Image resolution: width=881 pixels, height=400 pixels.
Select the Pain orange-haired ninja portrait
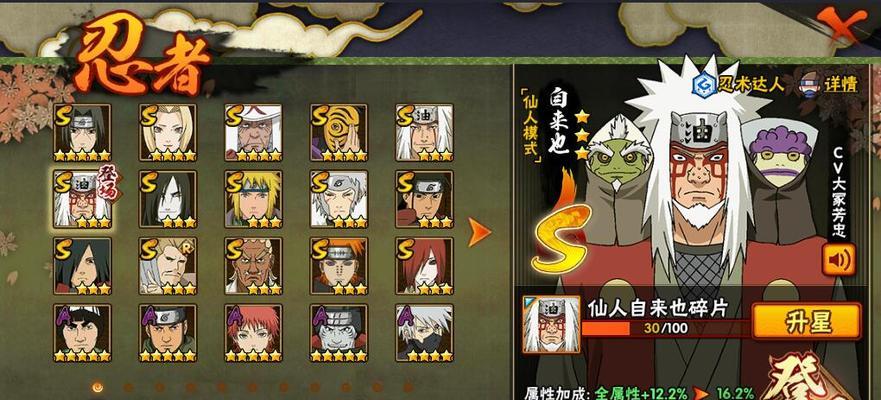(x=339, y=266)
